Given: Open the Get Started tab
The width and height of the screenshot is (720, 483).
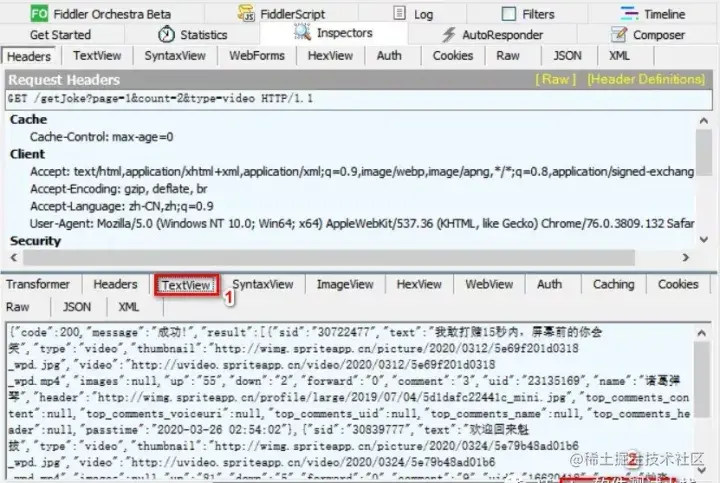Looking at the screenshot, I should point(60,35).
